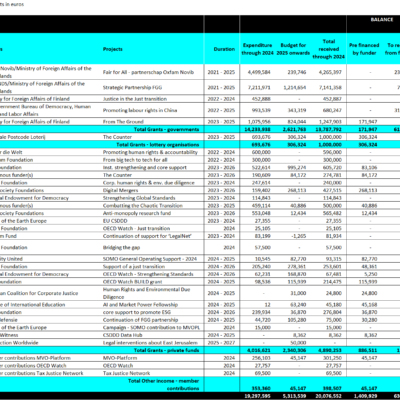Click the grand total expenditure "19,297,595"
Viewport: 400px width, 400px height.
258,396
